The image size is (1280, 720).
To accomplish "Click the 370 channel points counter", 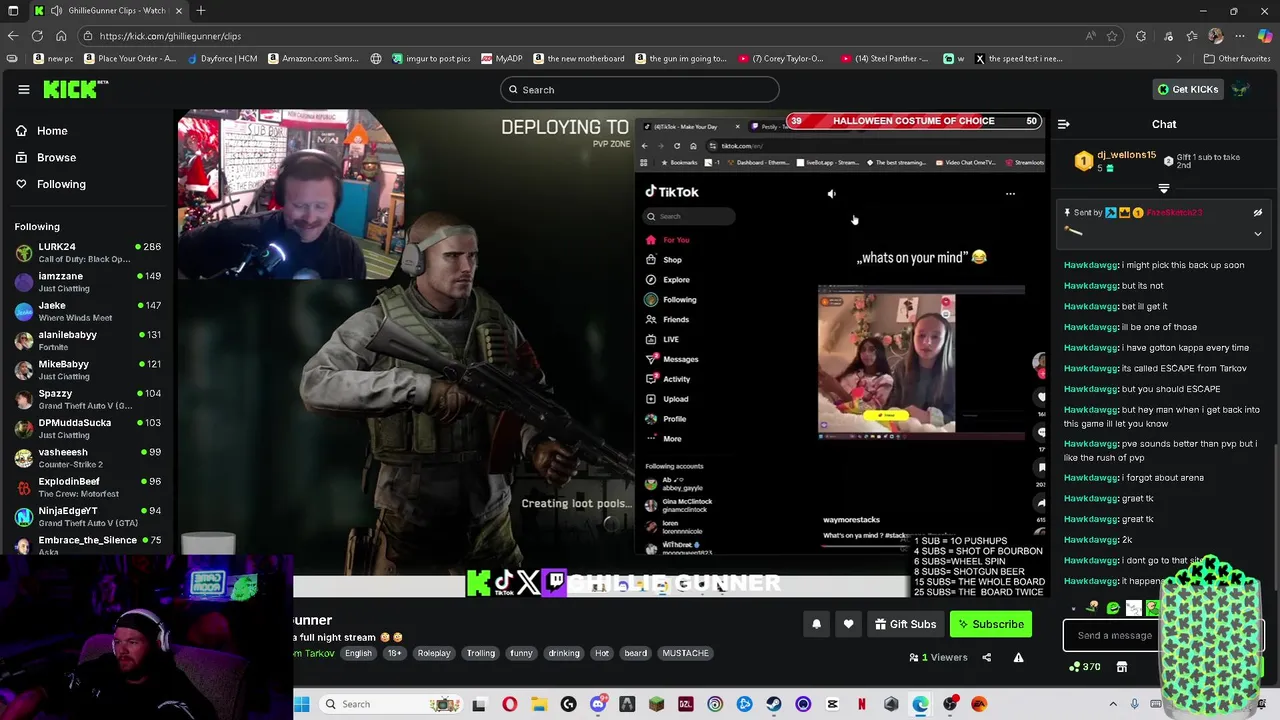I will pos(1084,667).
